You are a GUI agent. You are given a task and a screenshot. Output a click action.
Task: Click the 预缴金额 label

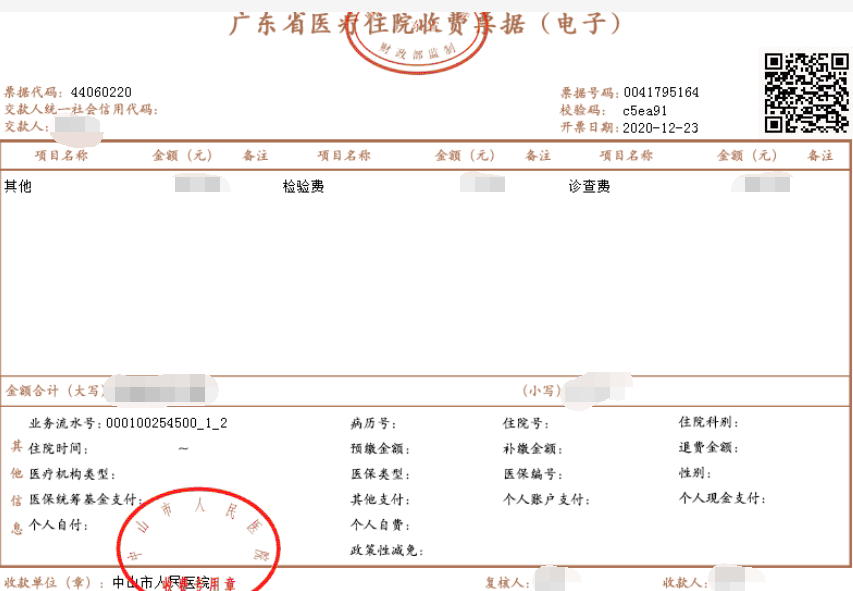(380, 449)
